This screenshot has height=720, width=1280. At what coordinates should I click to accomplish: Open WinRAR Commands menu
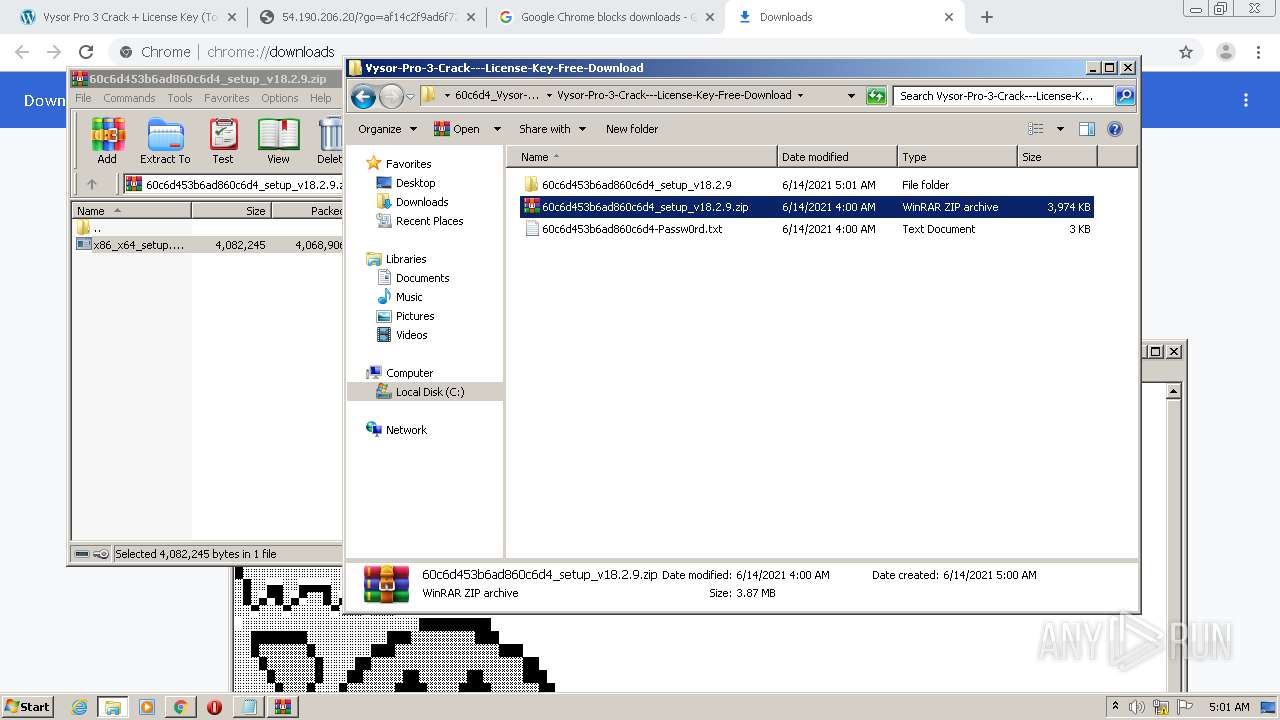pyautogui.click(x=129, y=98)
